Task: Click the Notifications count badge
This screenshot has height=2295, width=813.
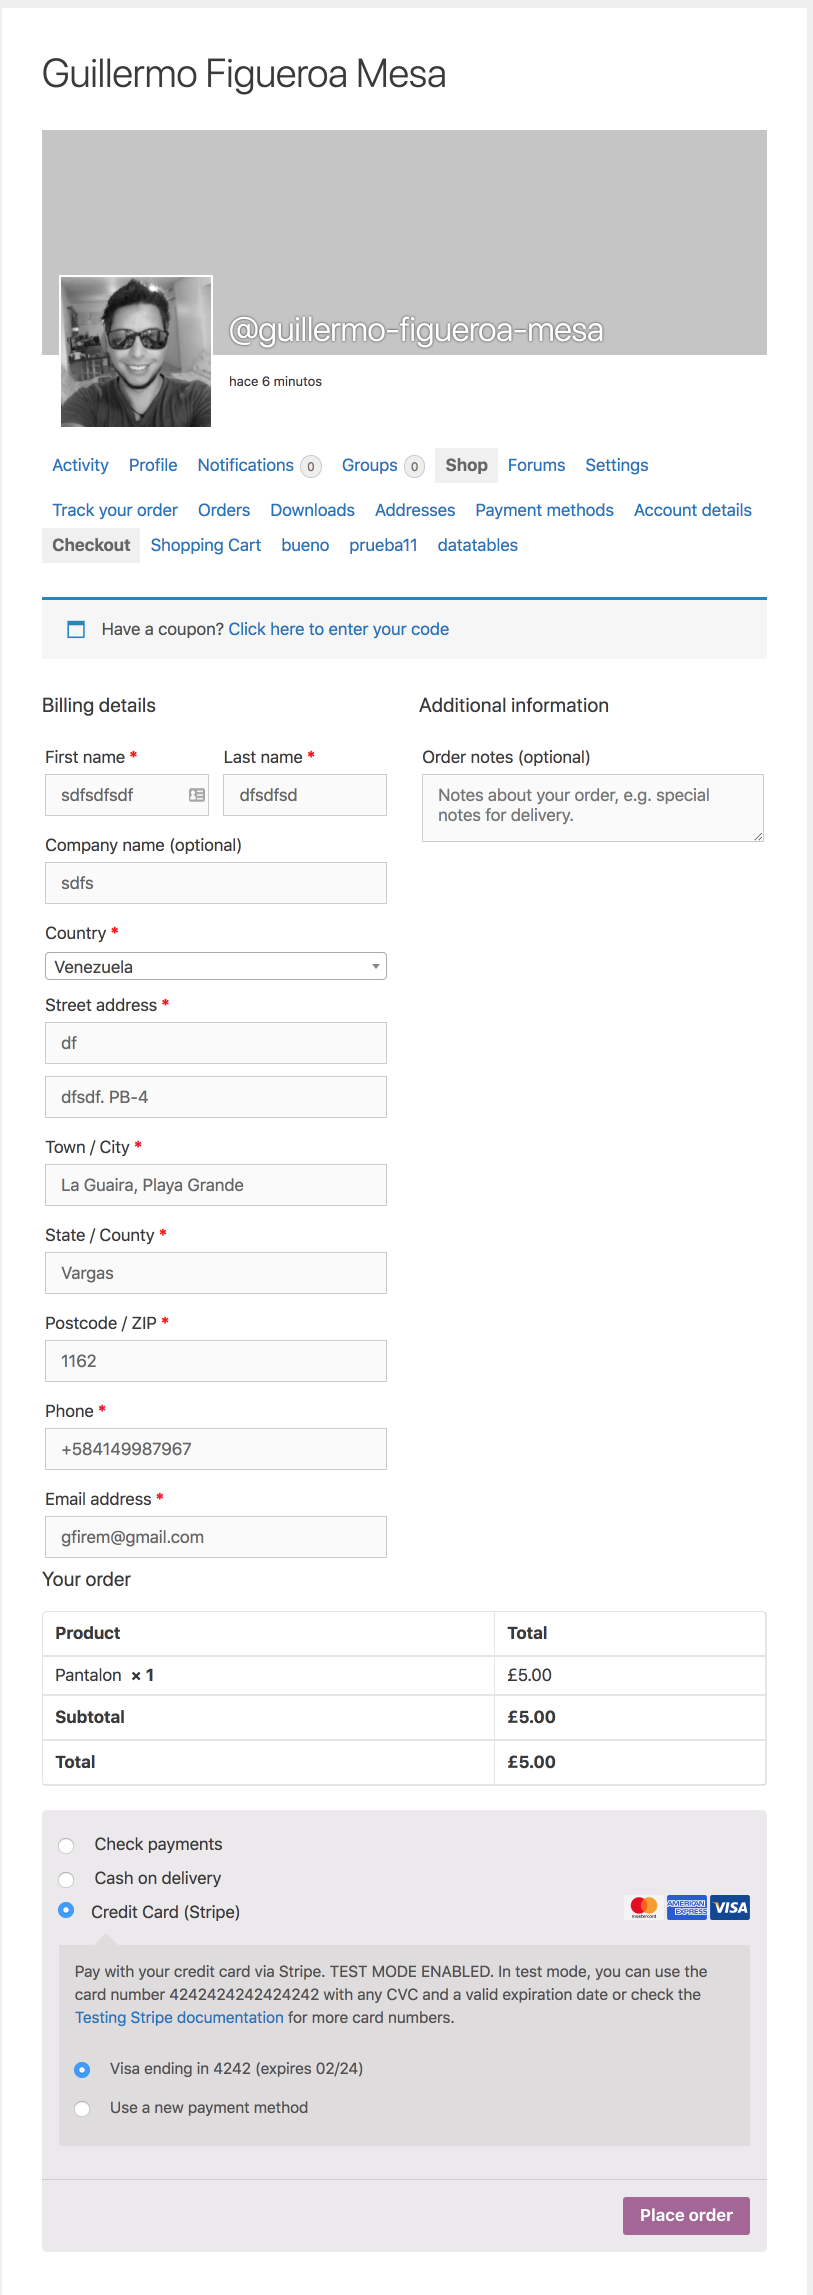Action: [x=311, y=466]
